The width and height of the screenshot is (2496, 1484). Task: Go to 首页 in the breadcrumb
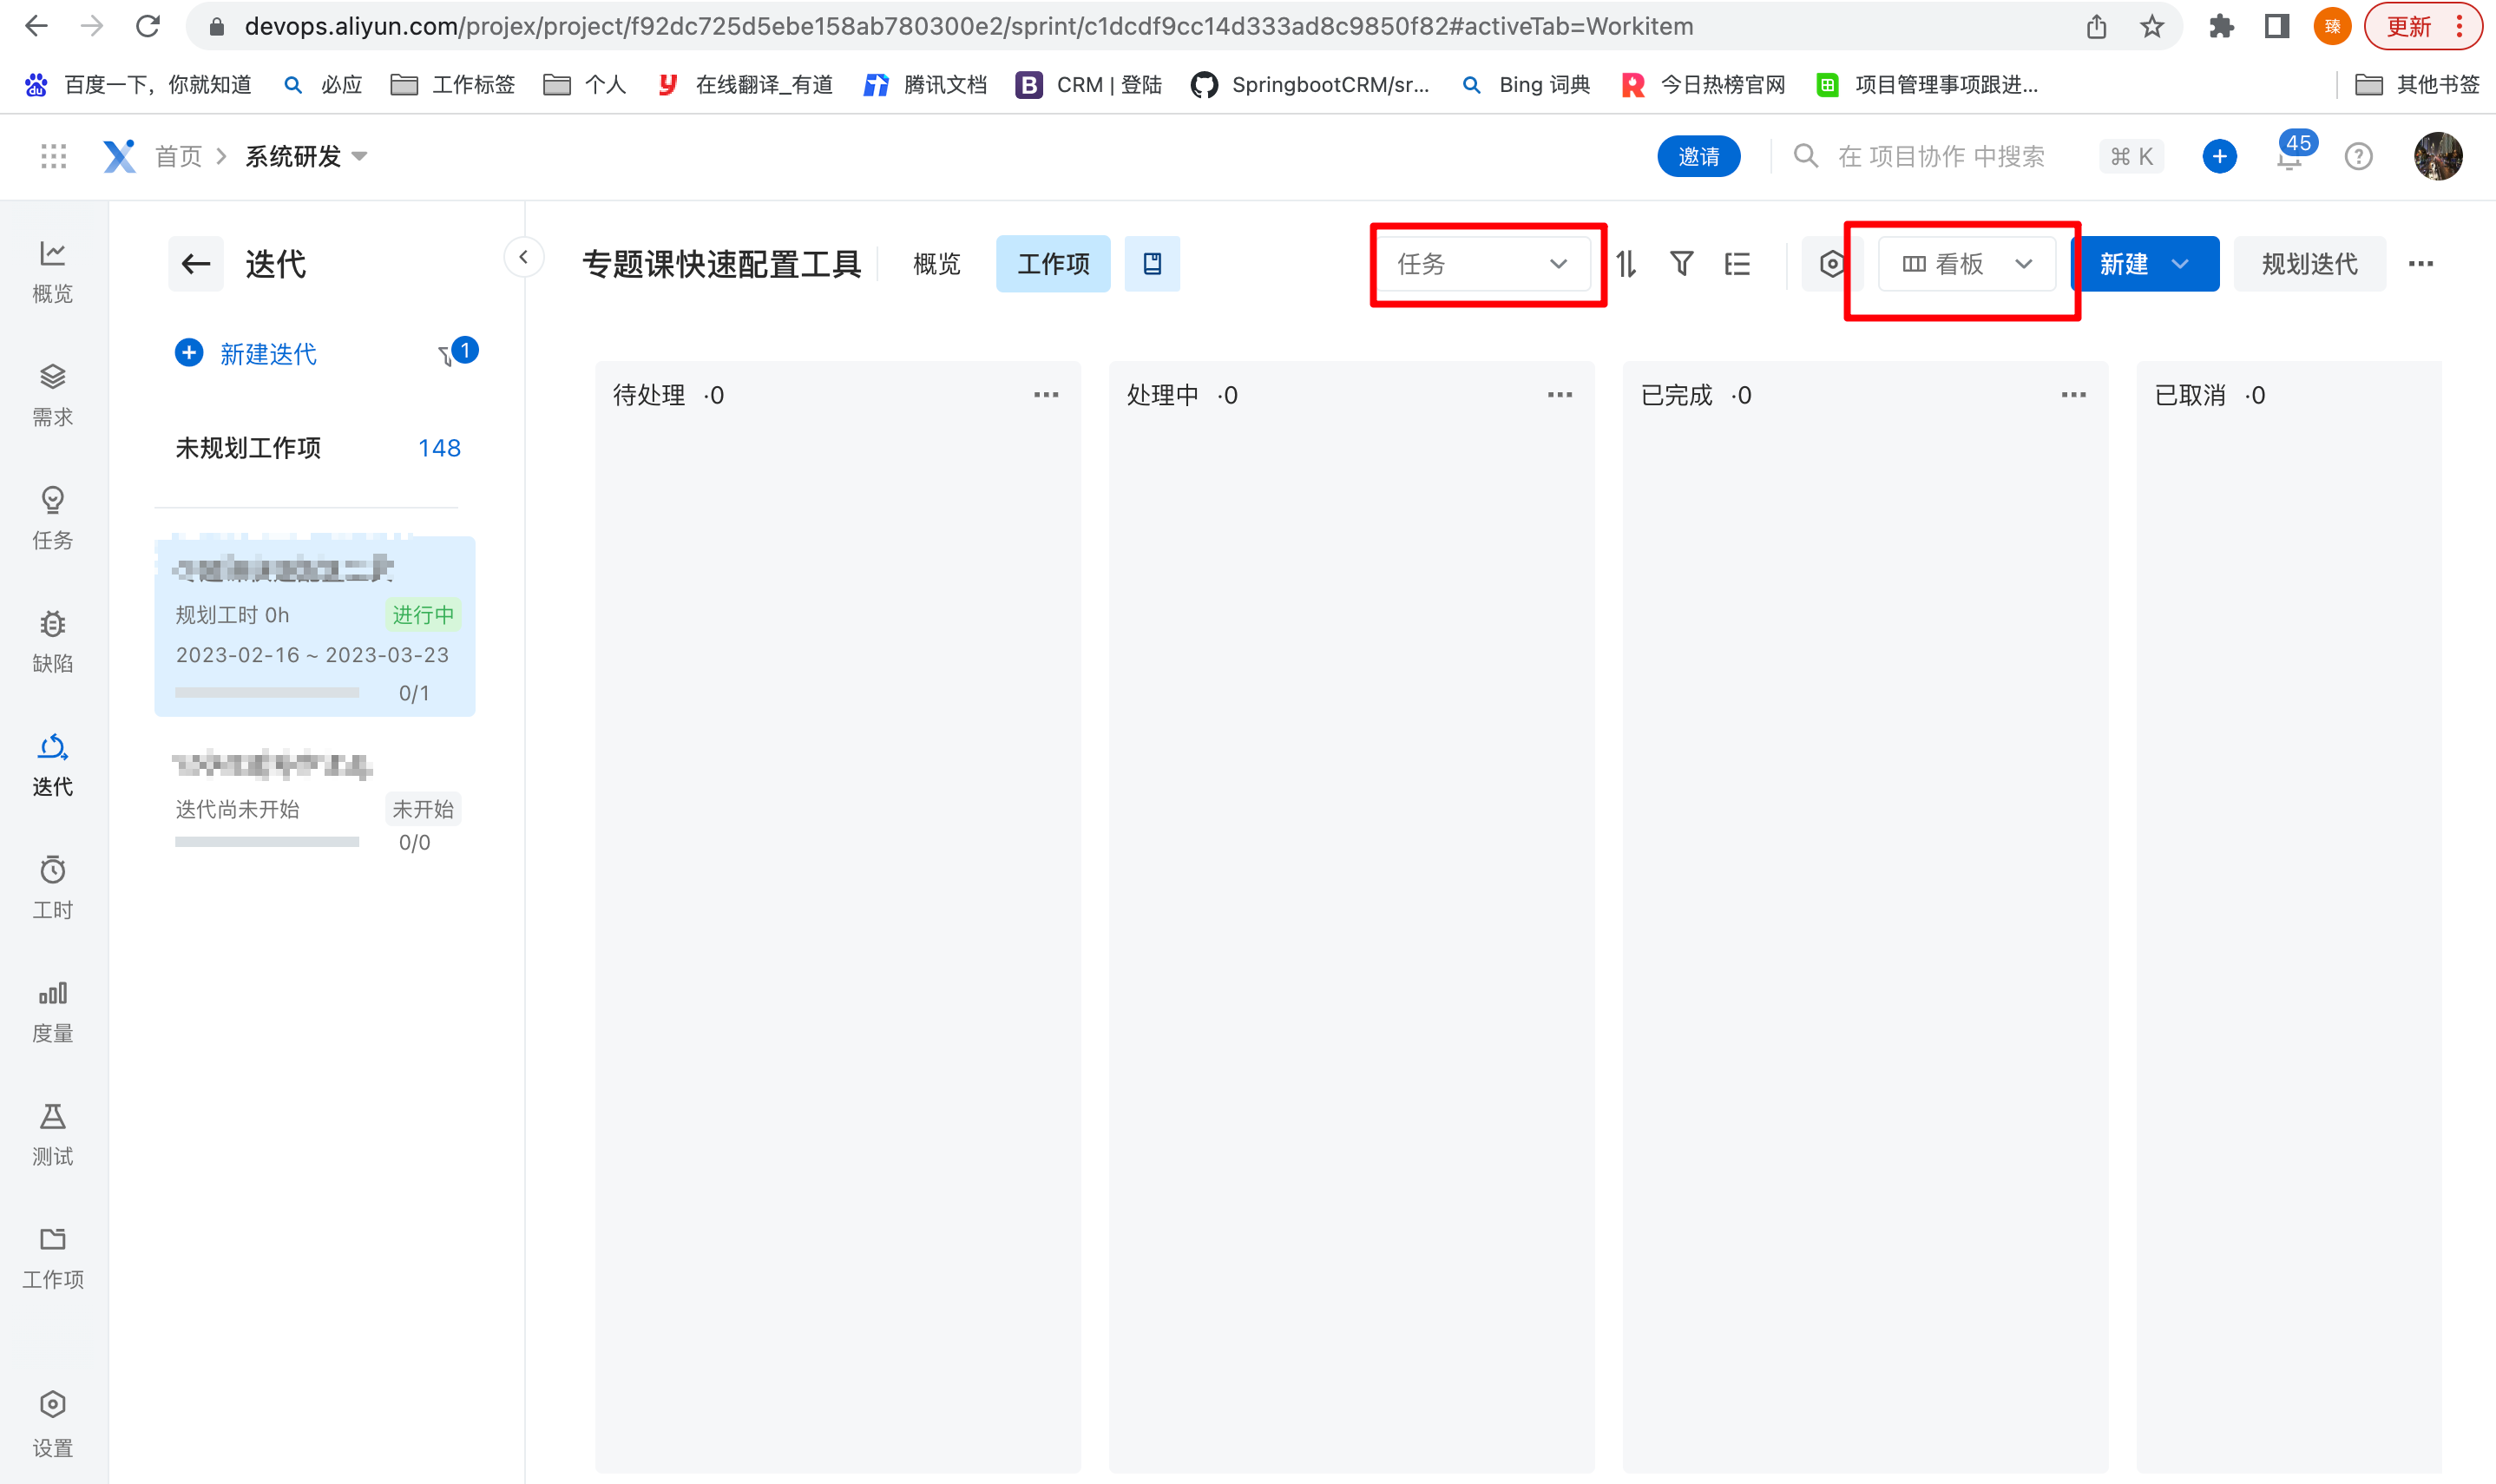pos(179,156)
